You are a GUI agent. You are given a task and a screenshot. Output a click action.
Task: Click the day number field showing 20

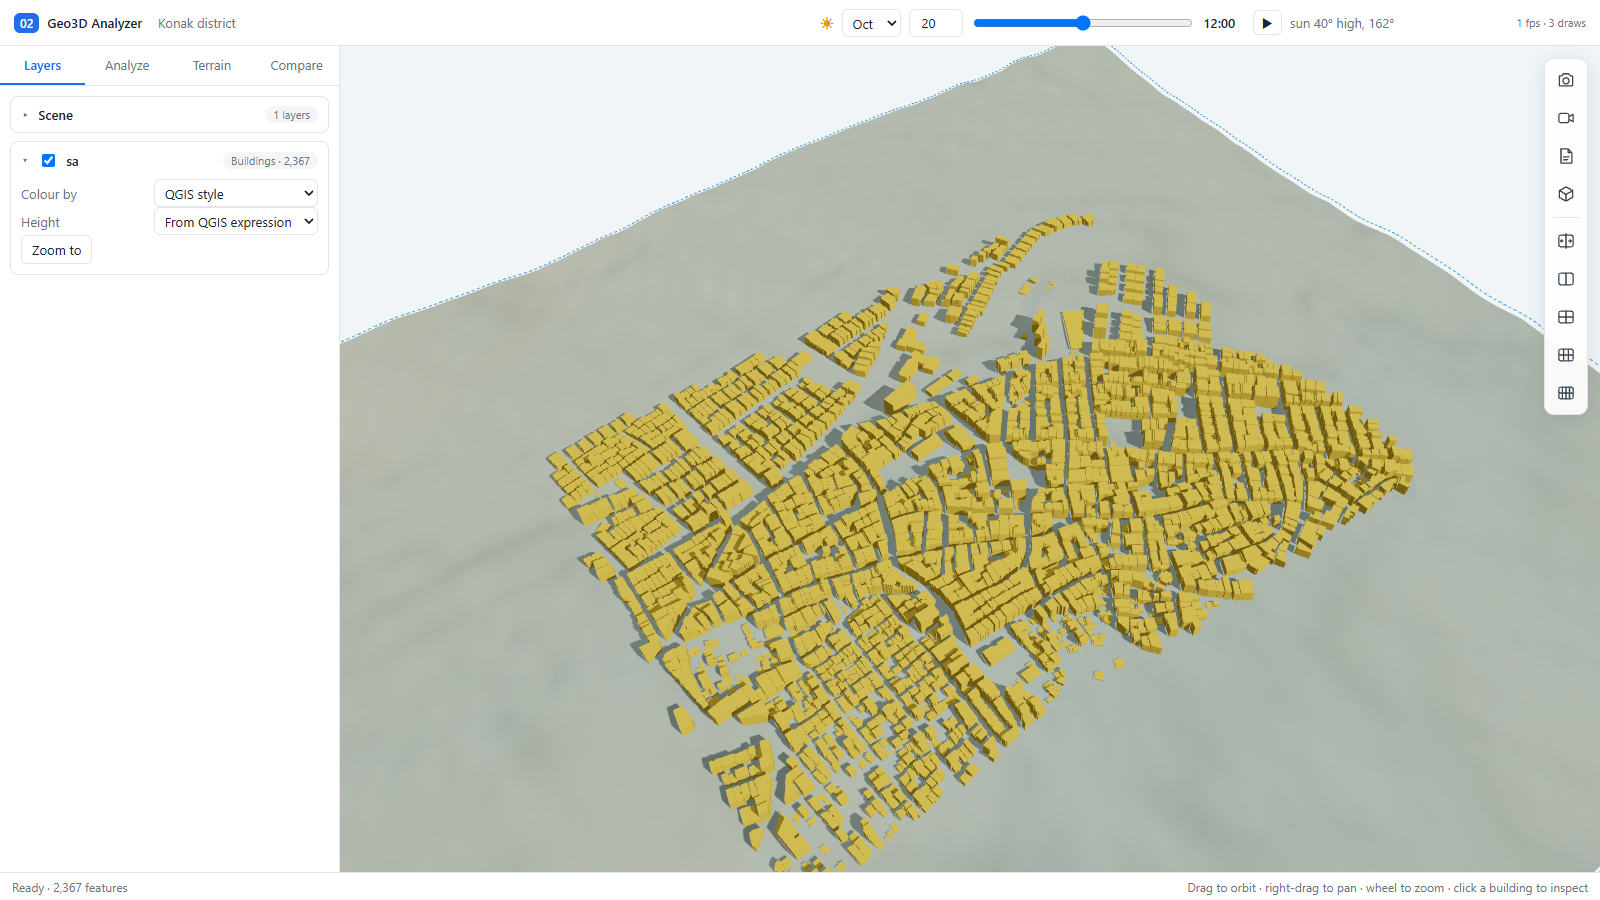pos(935,23)
